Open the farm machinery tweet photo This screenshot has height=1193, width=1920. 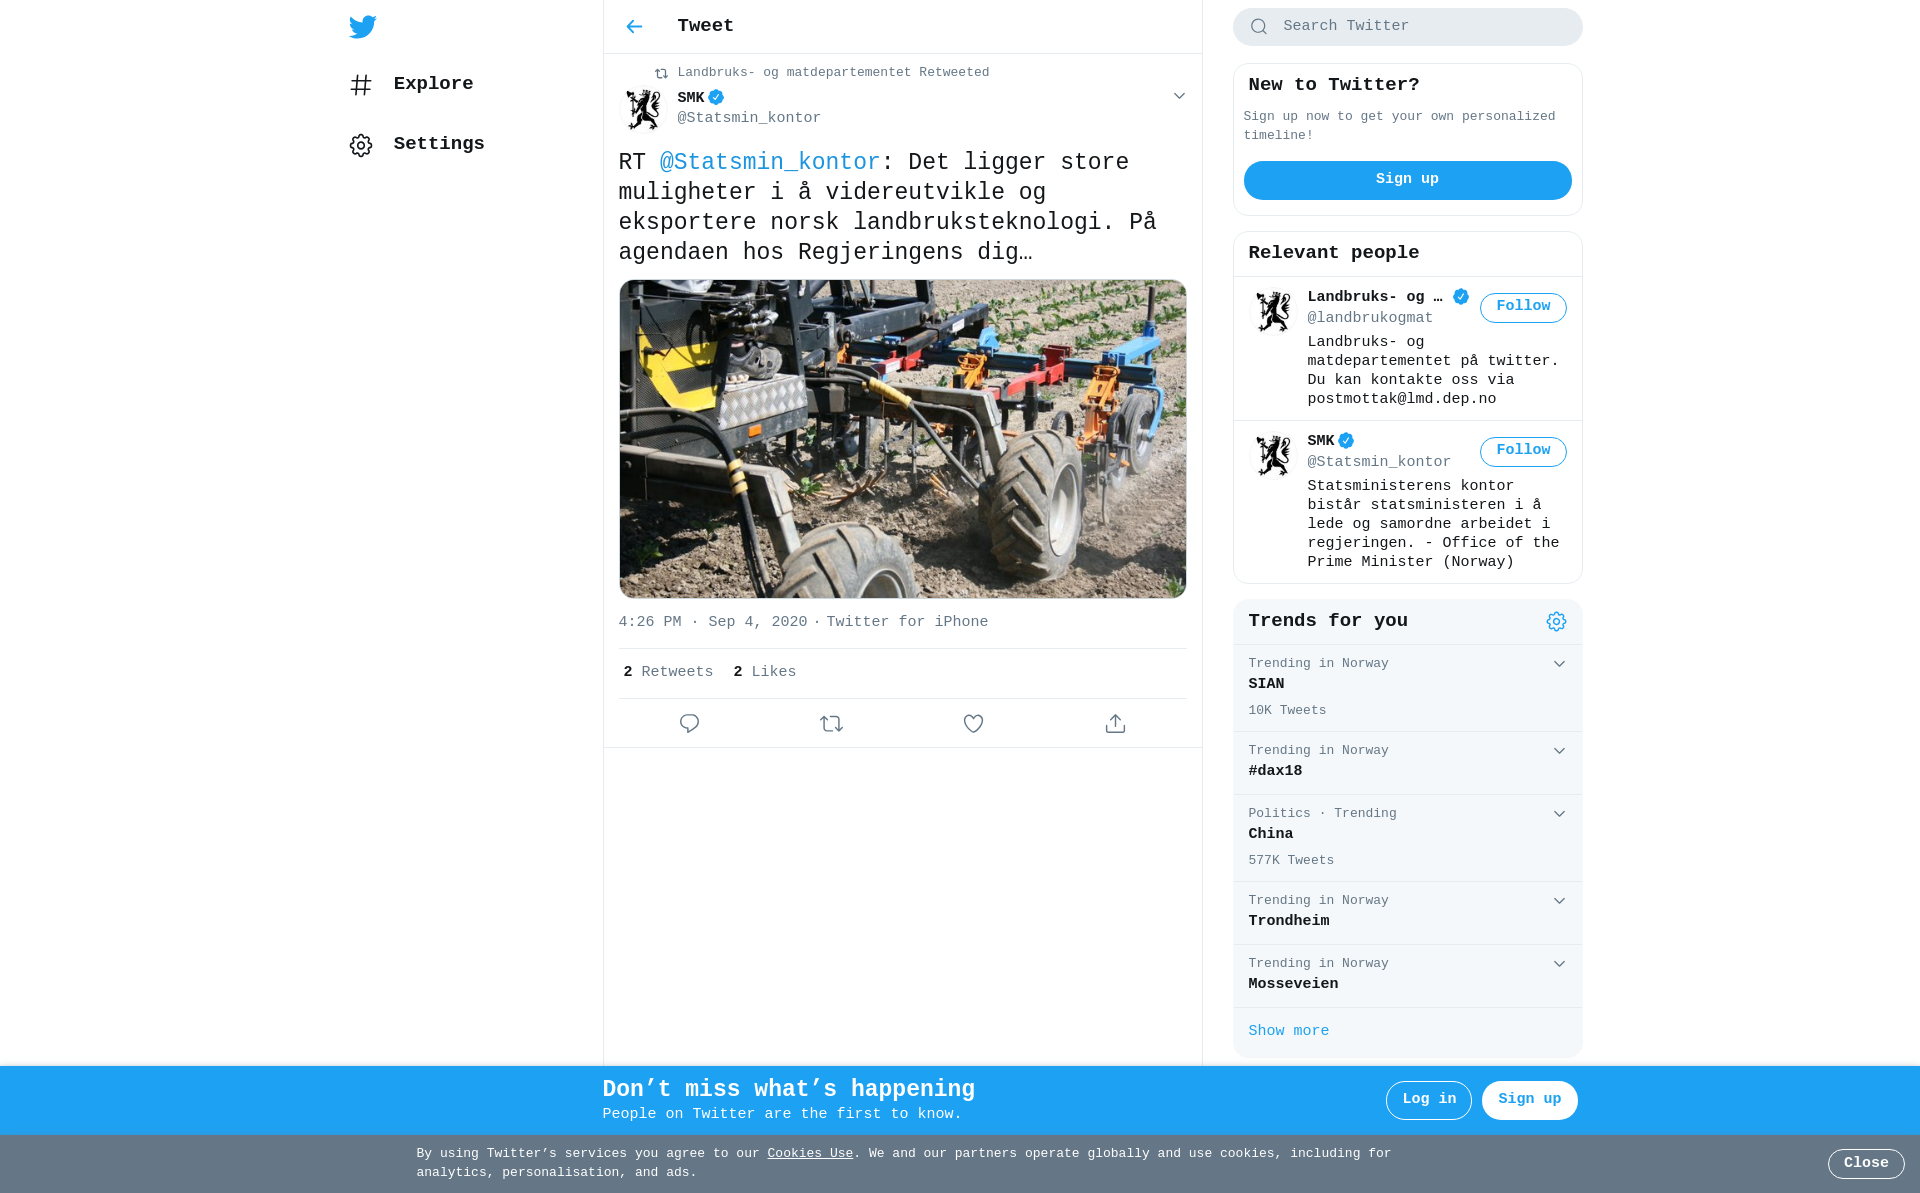[902, 439]
